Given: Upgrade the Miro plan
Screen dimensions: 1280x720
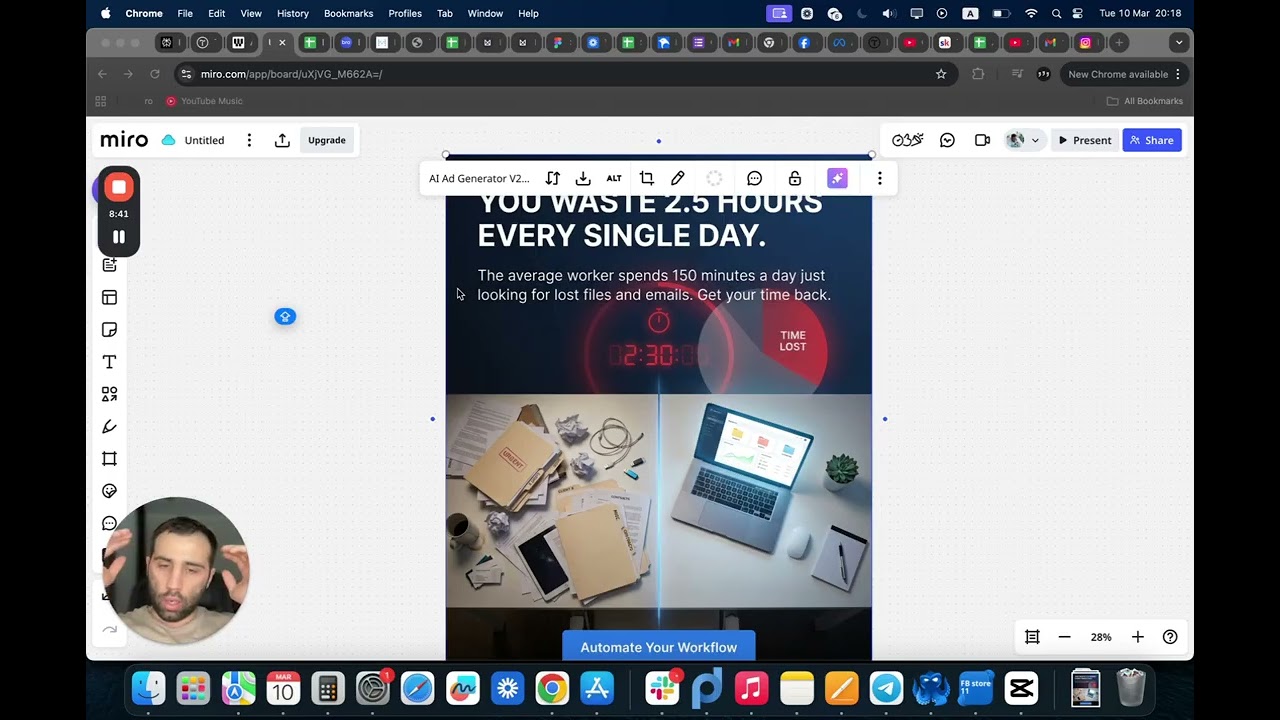Looking at the screenshot, I should pos(327,140).
